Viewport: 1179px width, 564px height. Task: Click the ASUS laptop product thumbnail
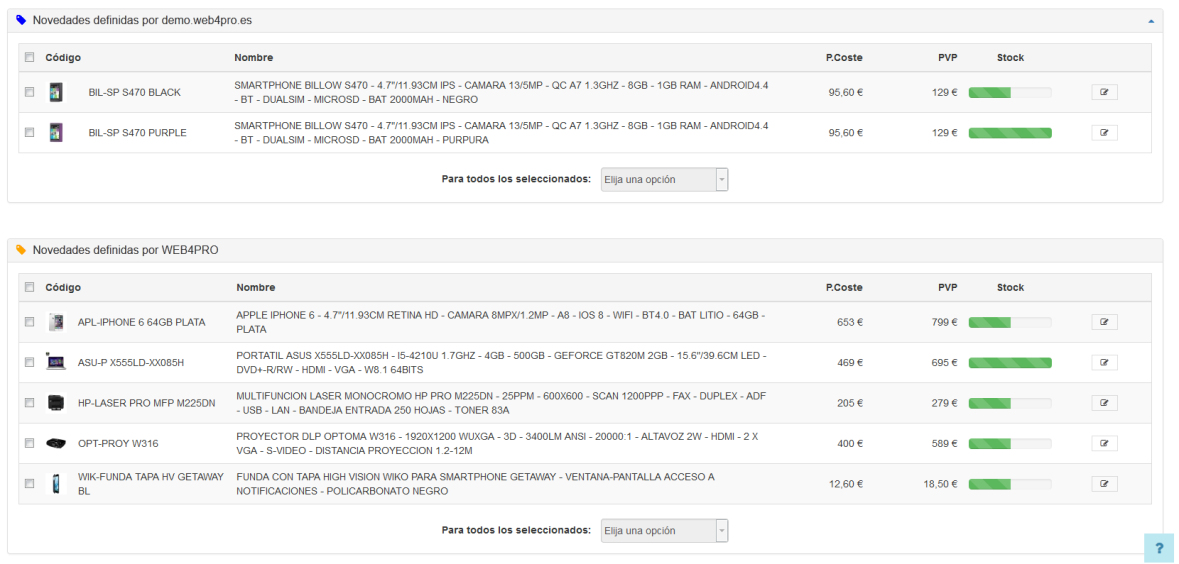(56, 362)
